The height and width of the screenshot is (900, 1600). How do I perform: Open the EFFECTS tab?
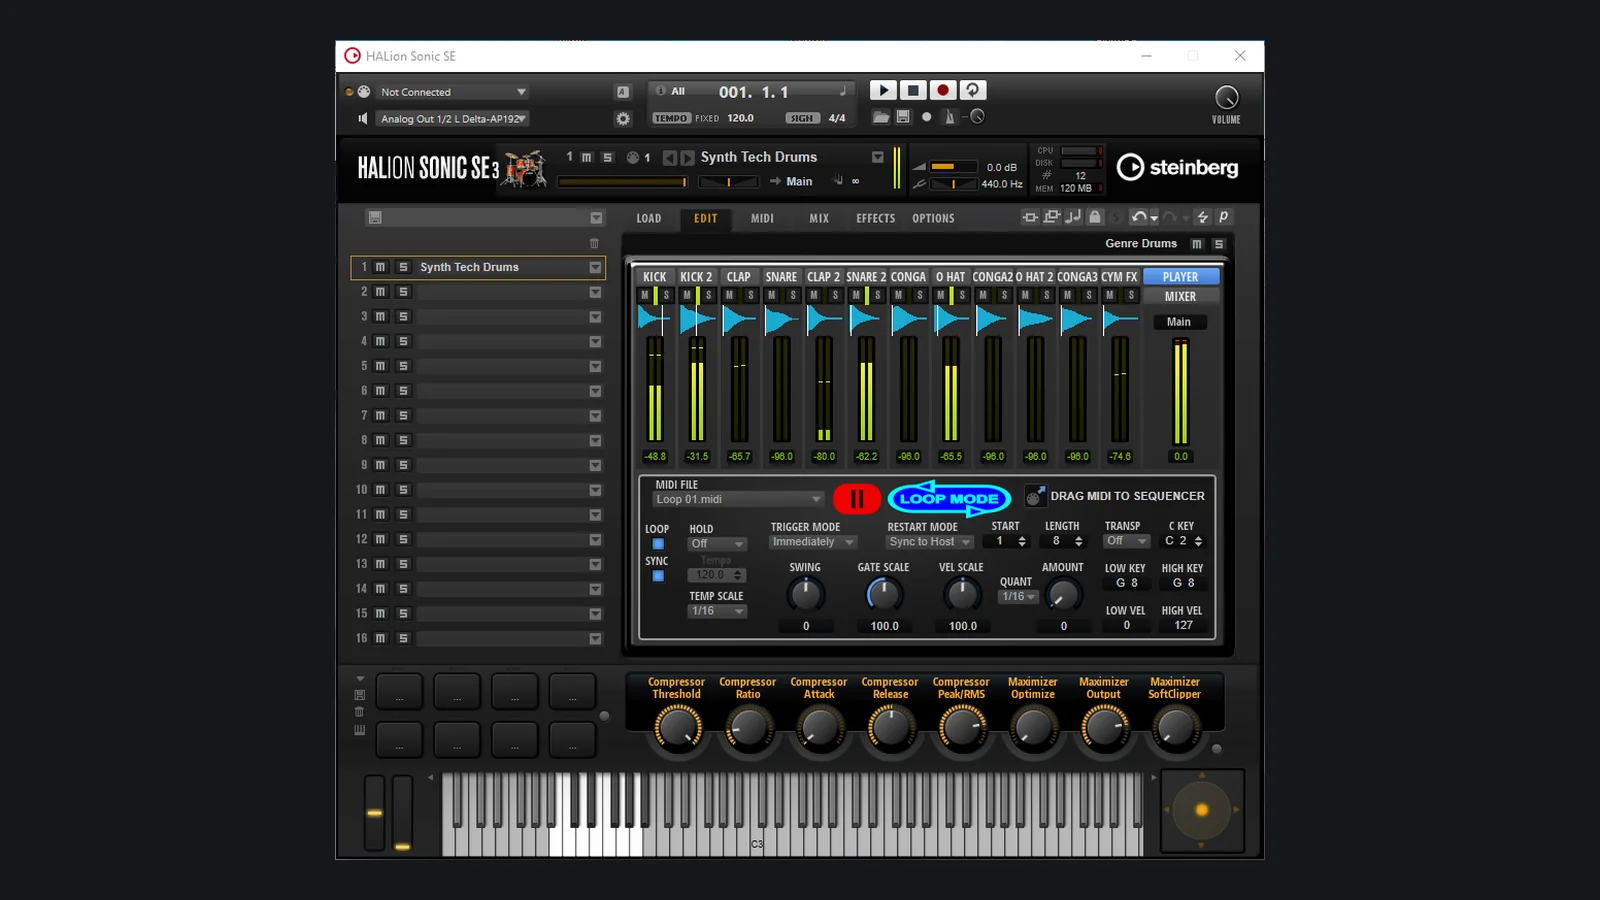pos(875,218)
